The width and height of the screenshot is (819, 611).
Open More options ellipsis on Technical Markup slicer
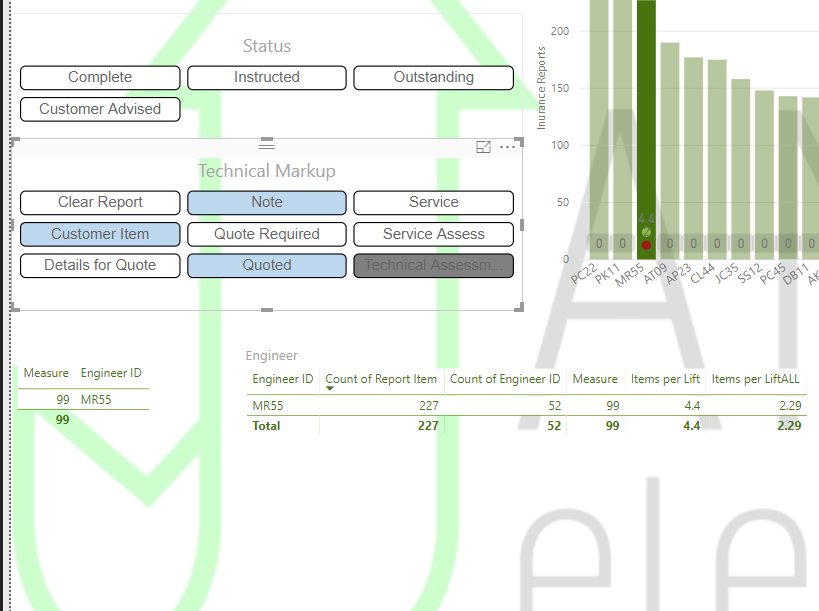[507, 147]
